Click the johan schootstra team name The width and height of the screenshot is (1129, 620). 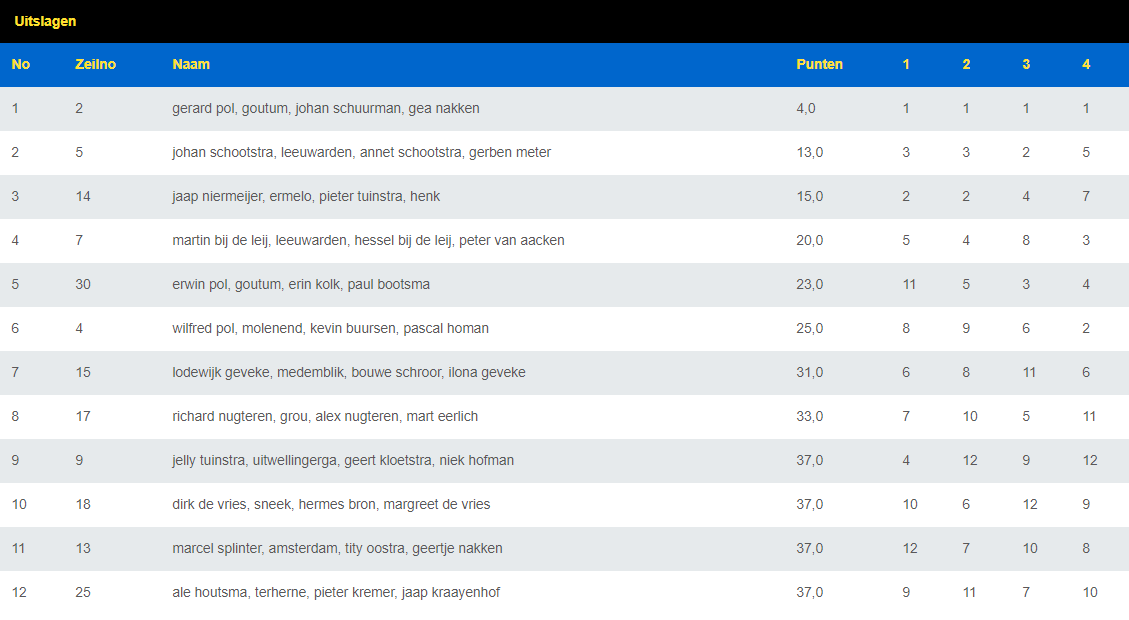[361, 152]
